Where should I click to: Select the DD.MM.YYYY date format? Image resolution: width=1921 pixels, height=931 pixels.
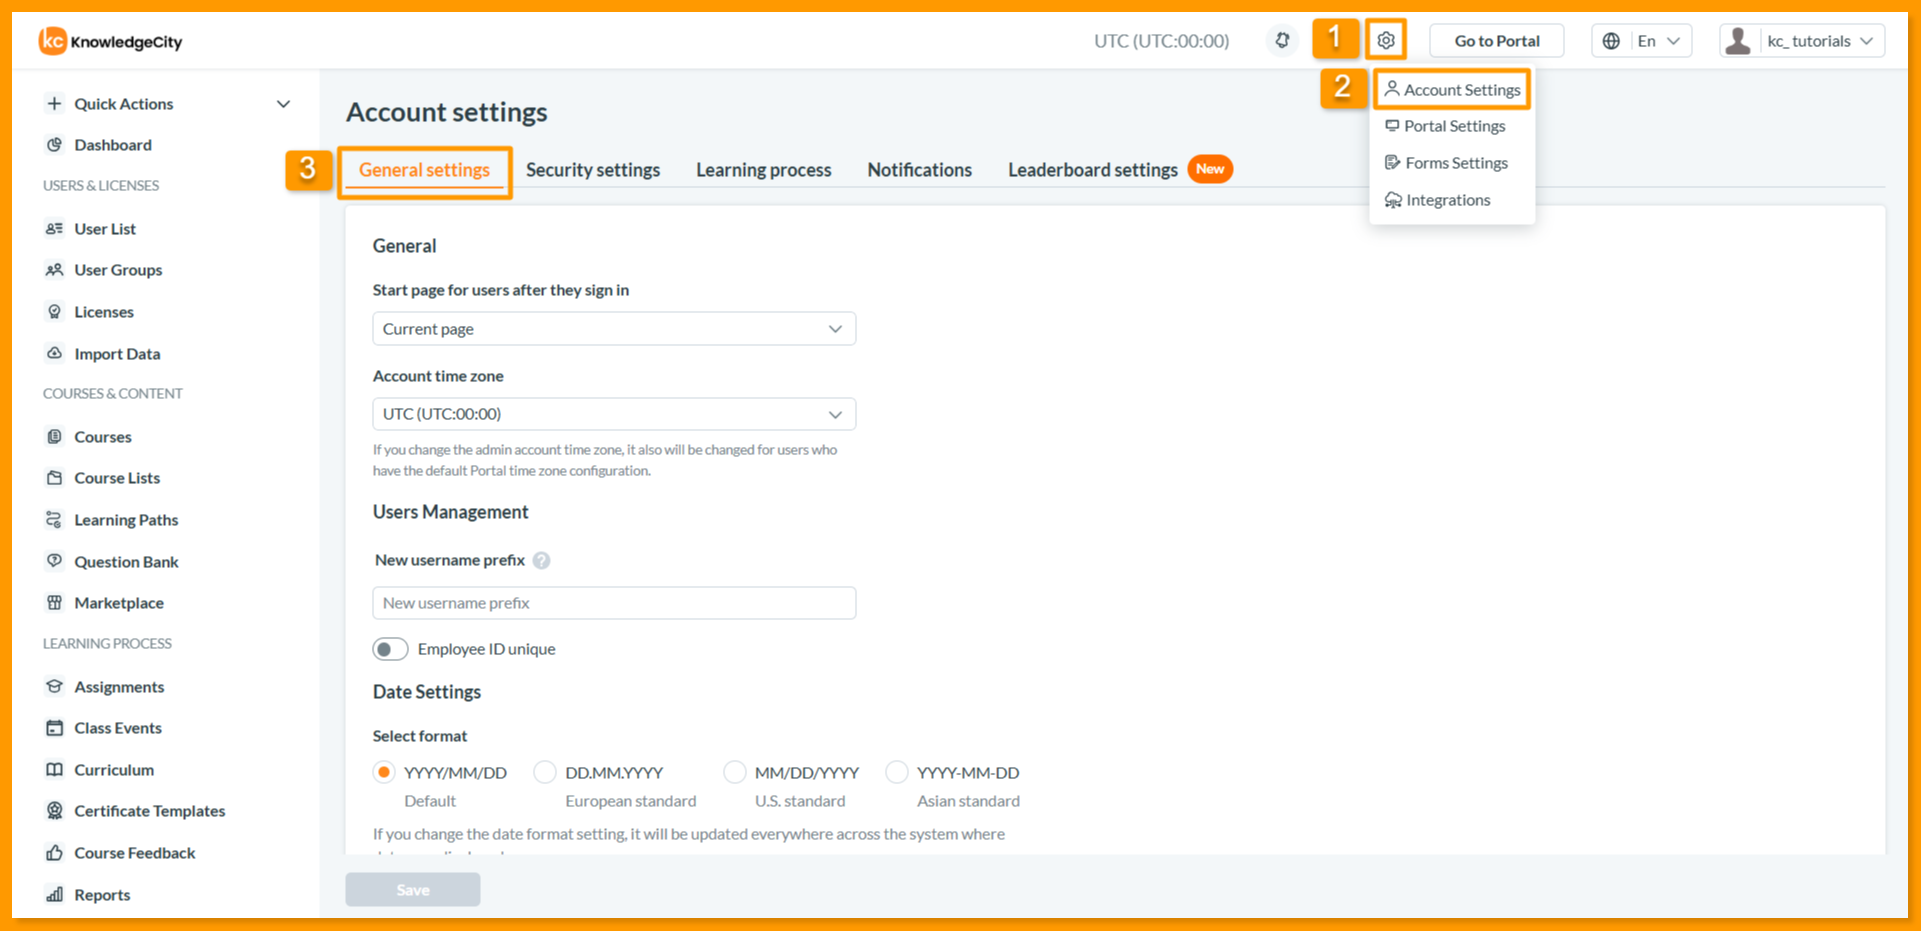pos(545,772)
